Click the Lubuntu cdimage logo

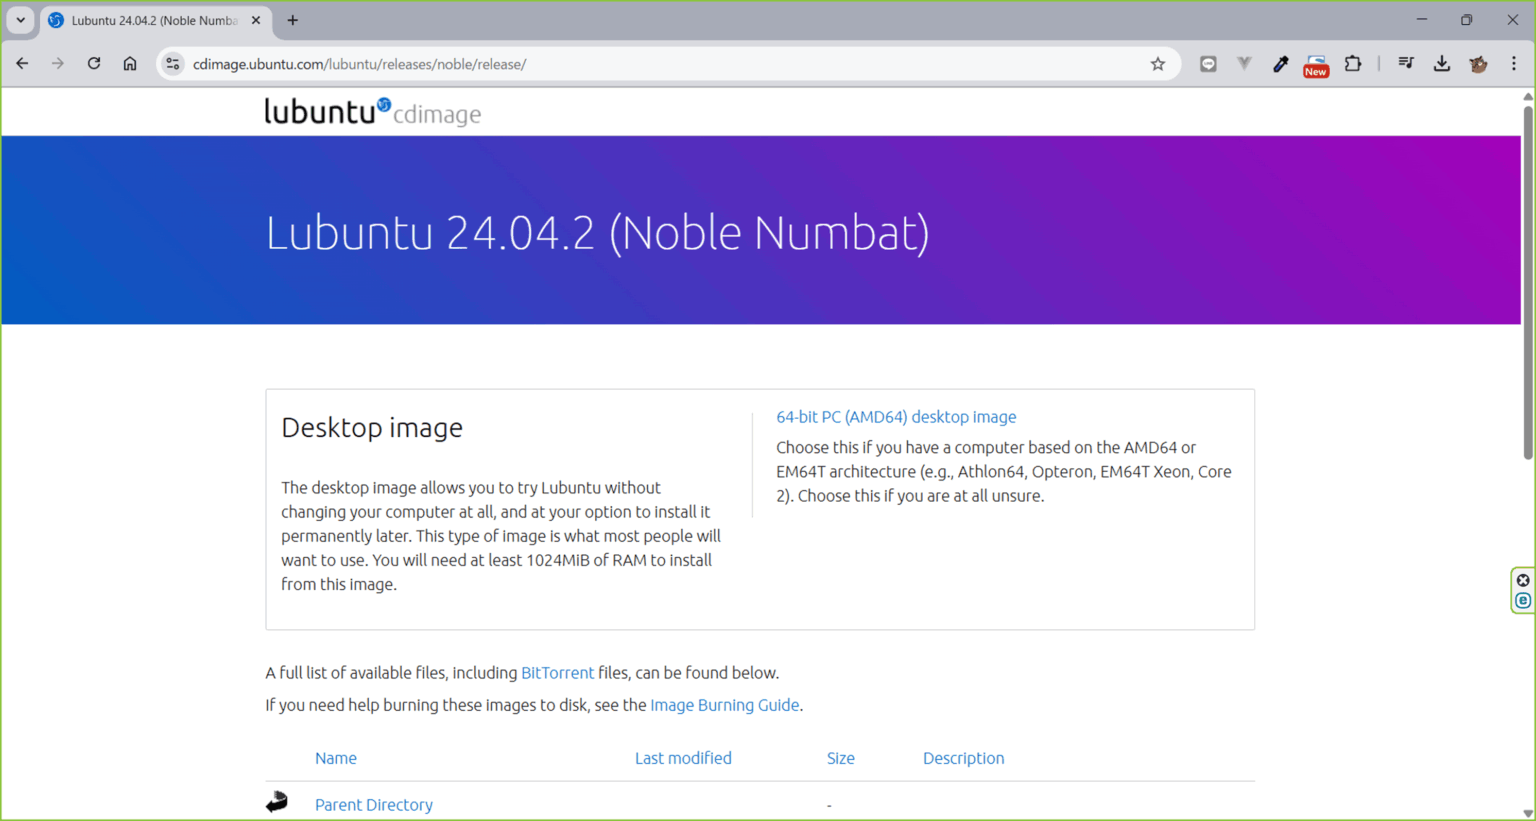[x=372, y=111]
